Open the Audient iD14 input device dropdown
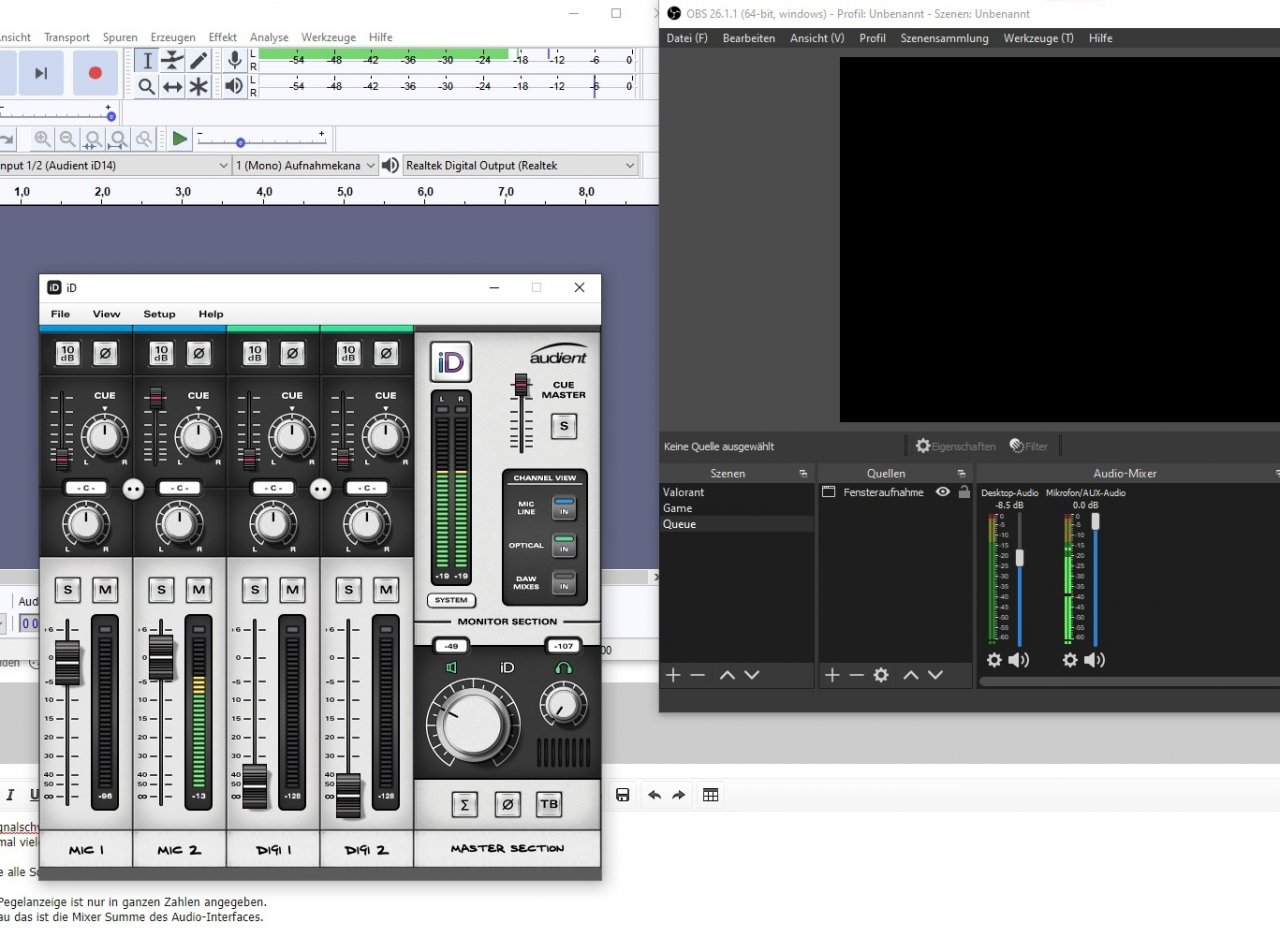 115,166
